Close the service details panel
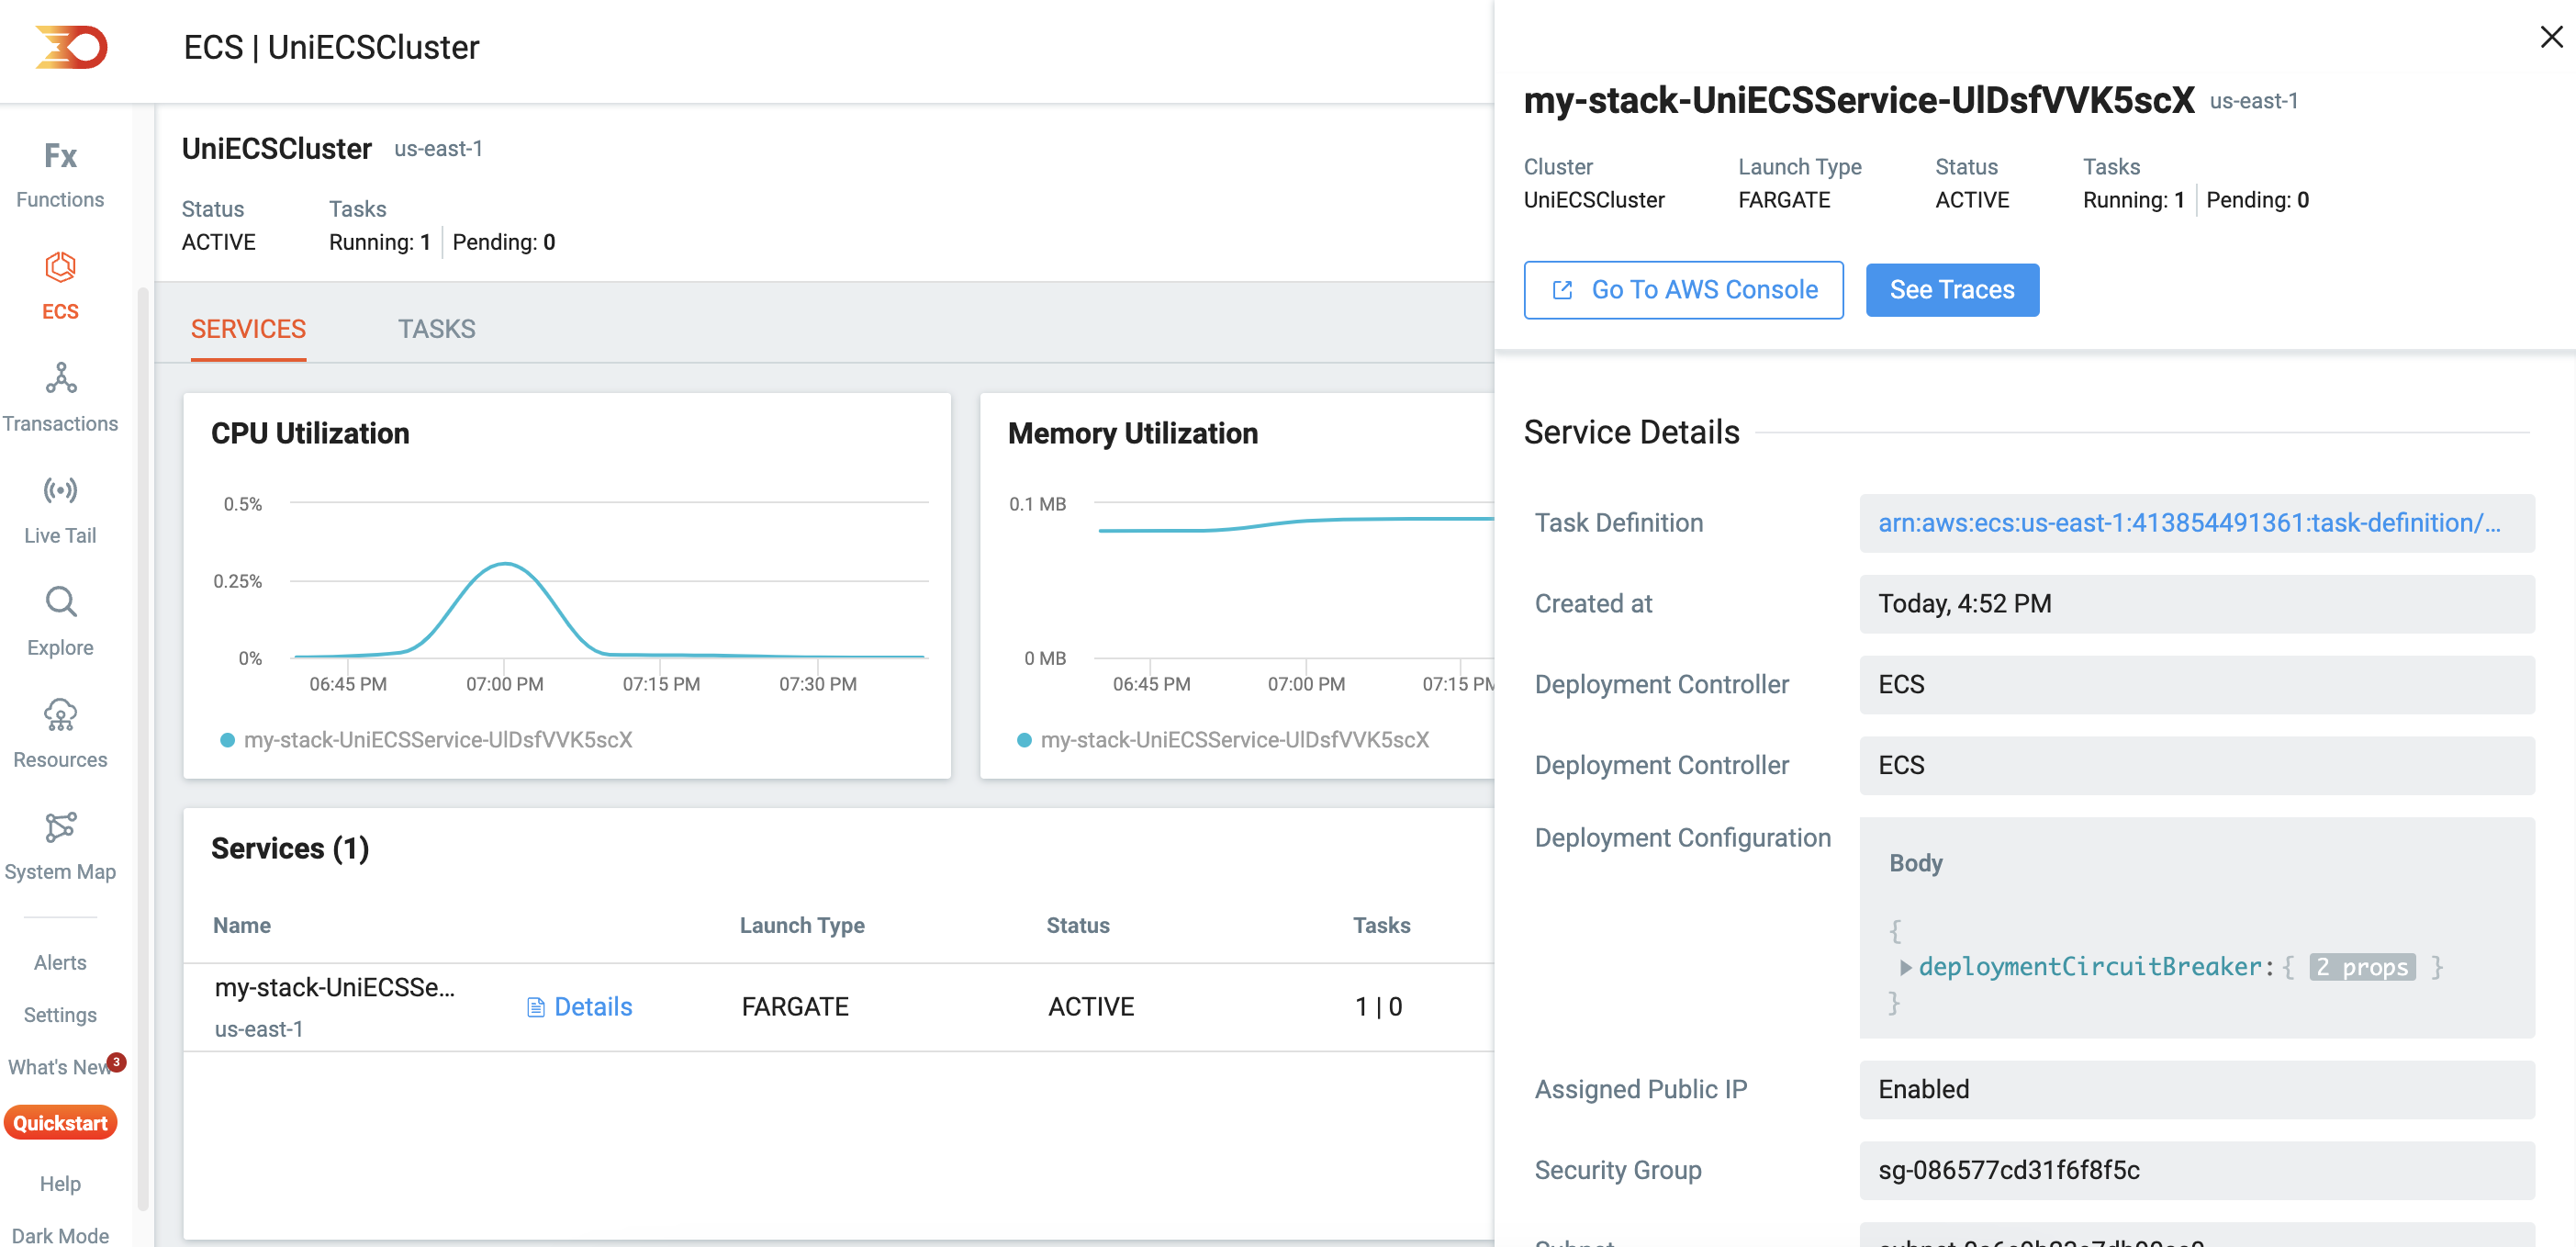This screenshot has width=2576, height=1247. [2551, 37]
